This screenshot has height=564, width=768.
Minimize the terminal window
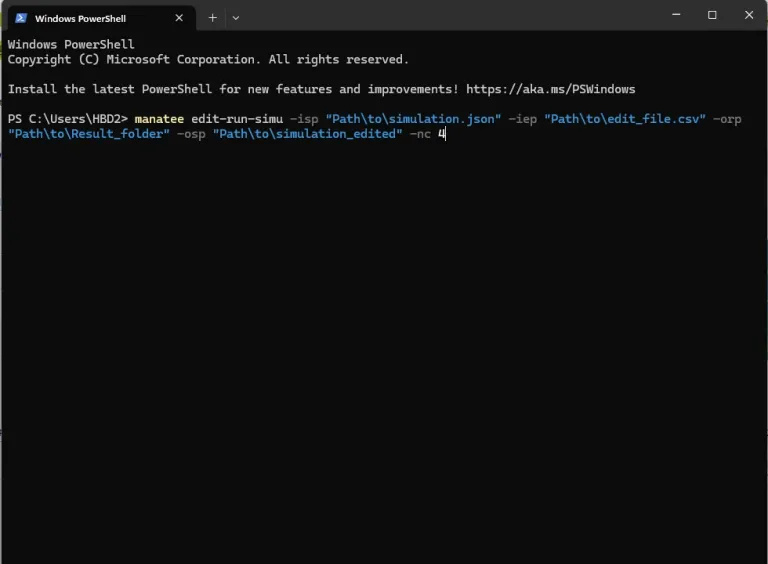676,15
